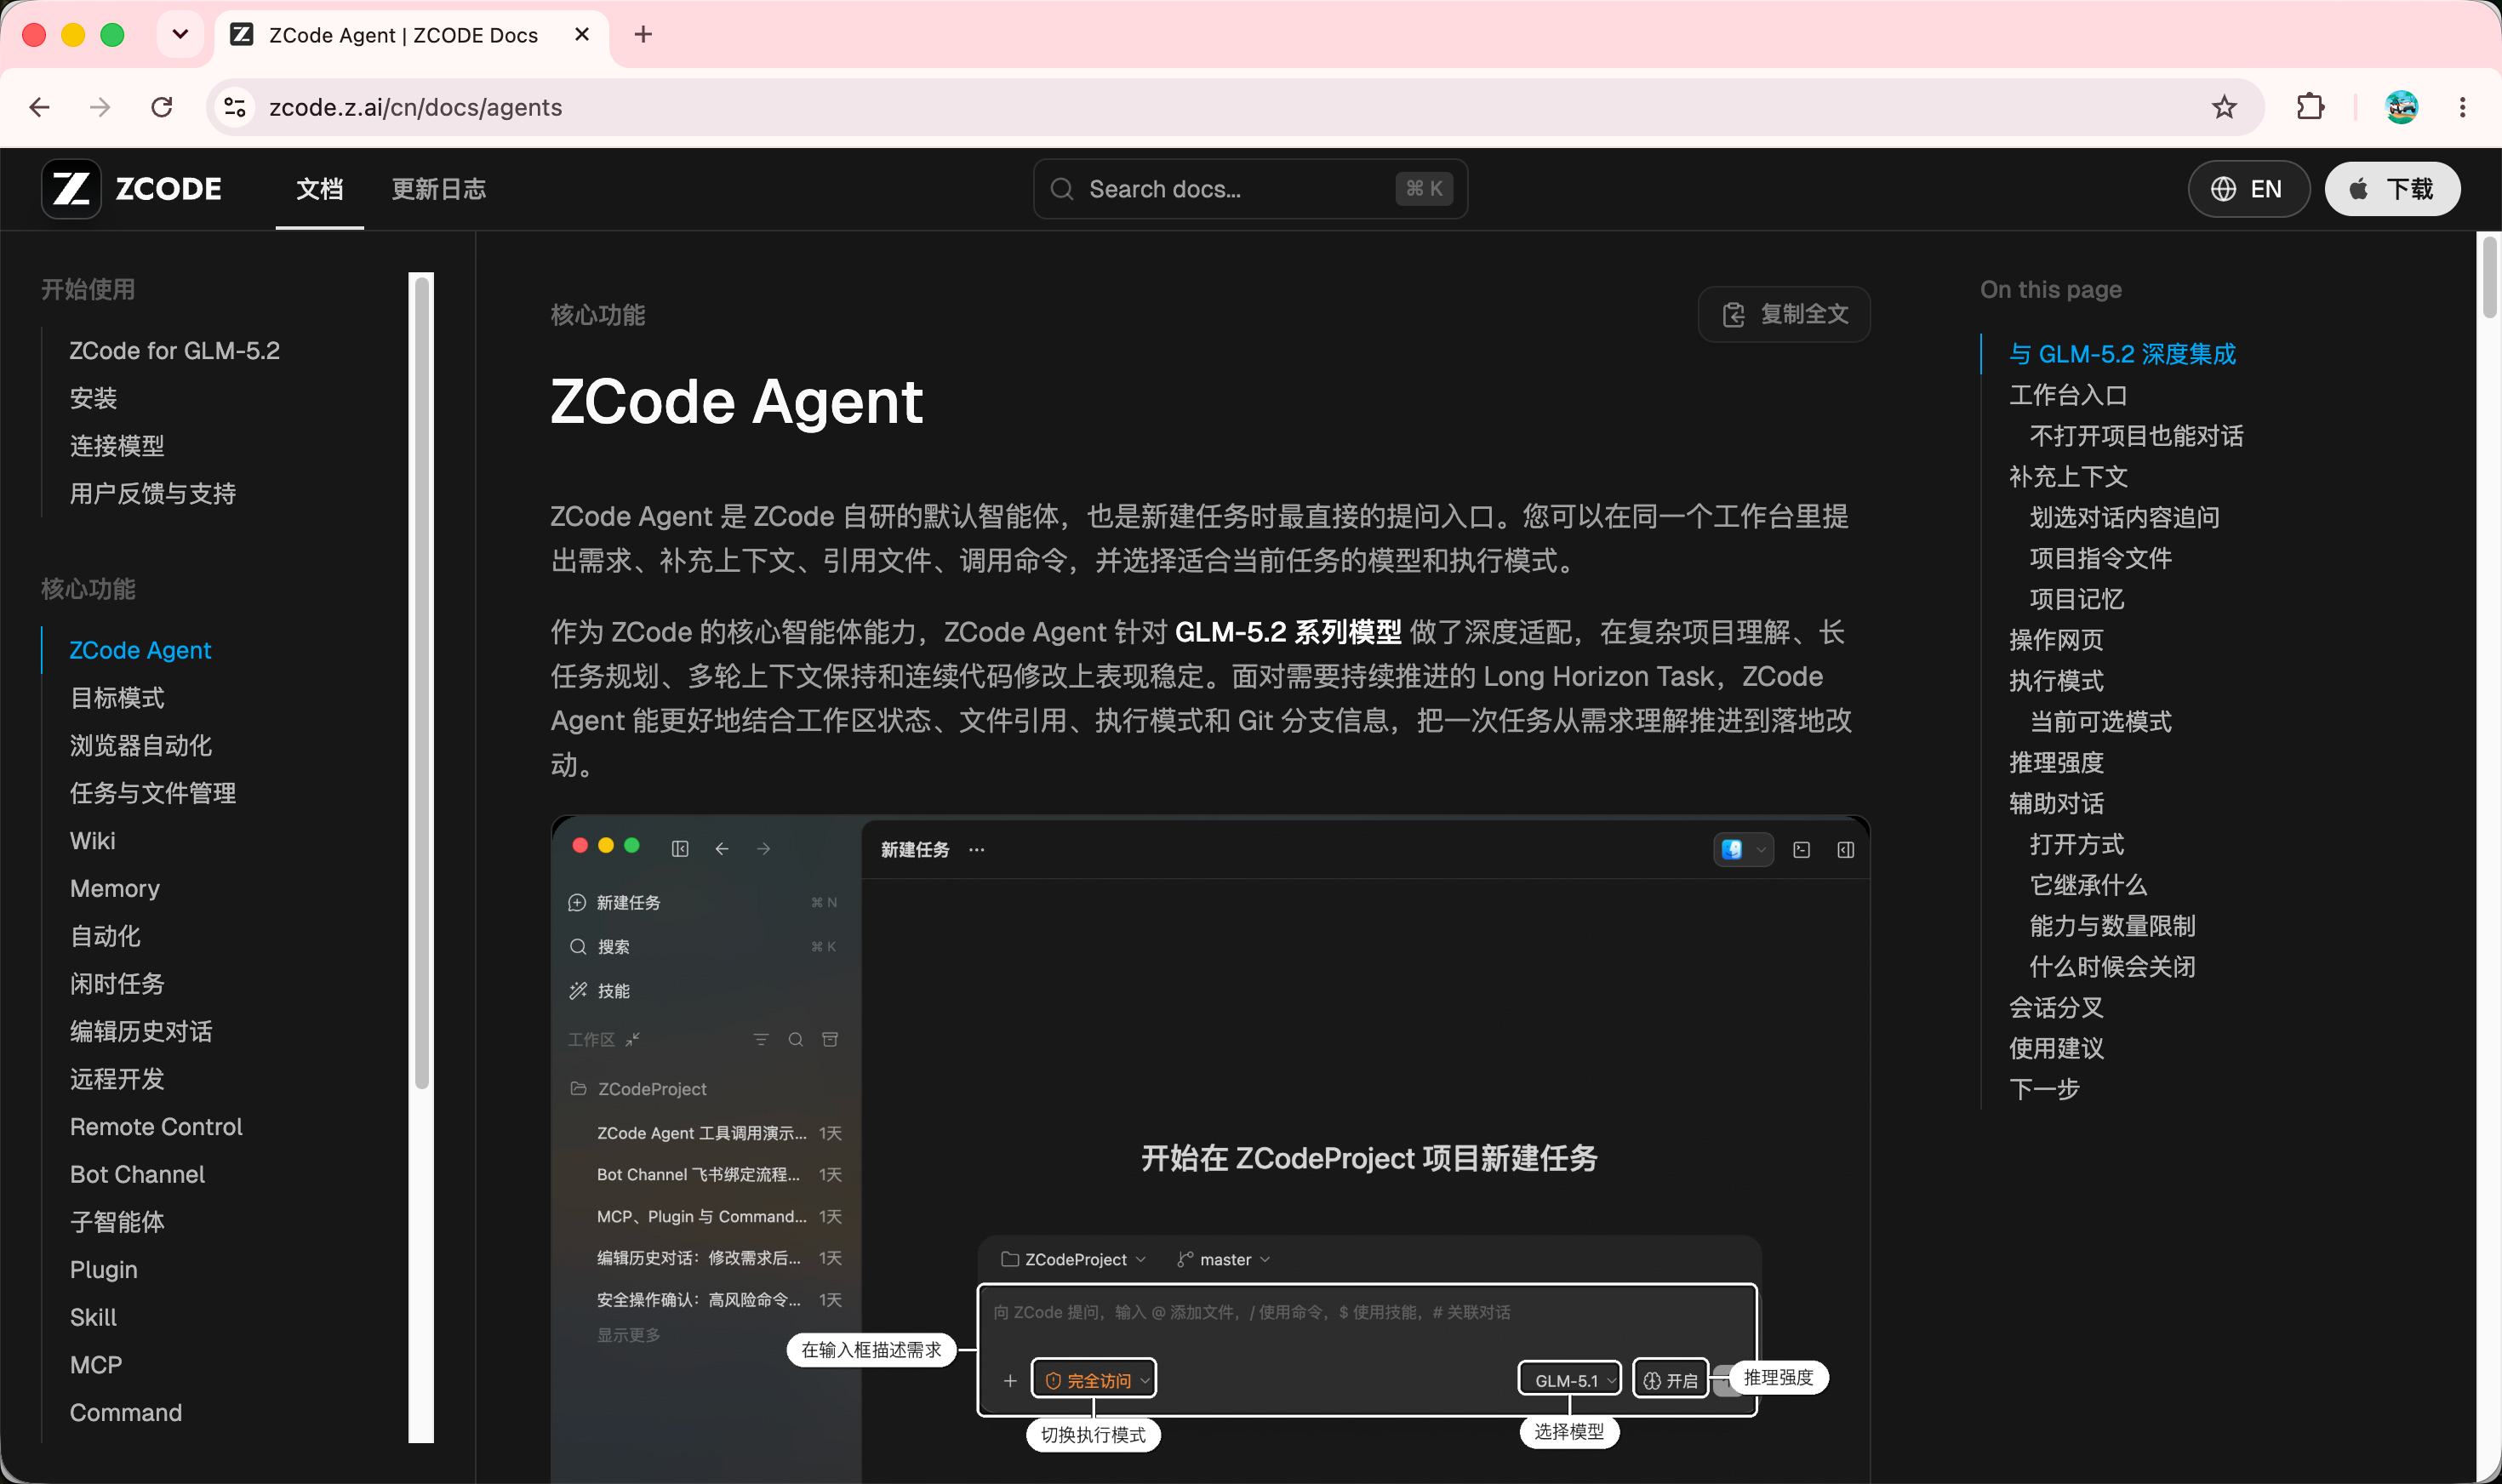Open 闲时任务 sidebar item
This screenshot has width=2502, height=1484.
coord(117,984)
